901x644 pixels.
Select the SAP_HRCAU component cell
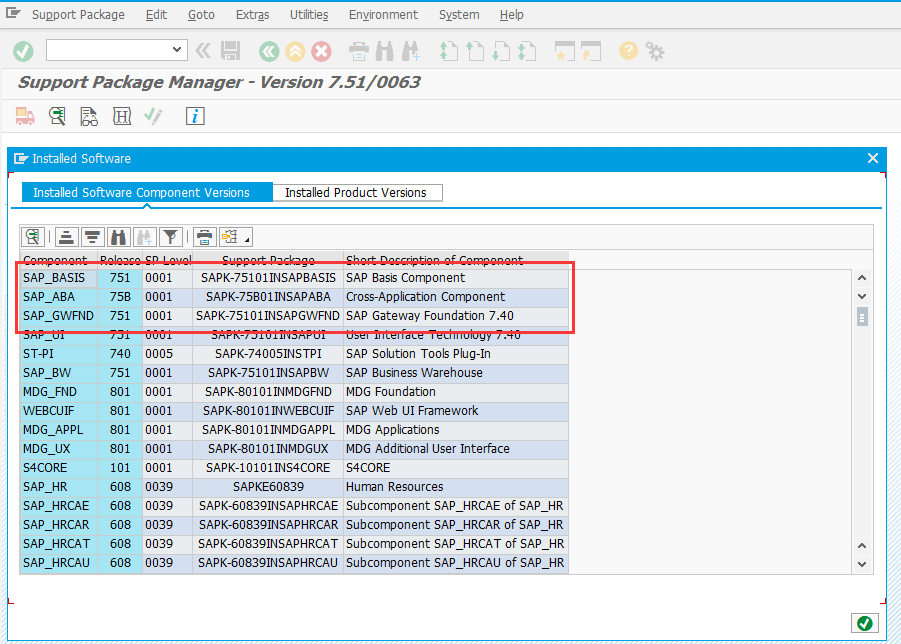click(x=59, y=562)
